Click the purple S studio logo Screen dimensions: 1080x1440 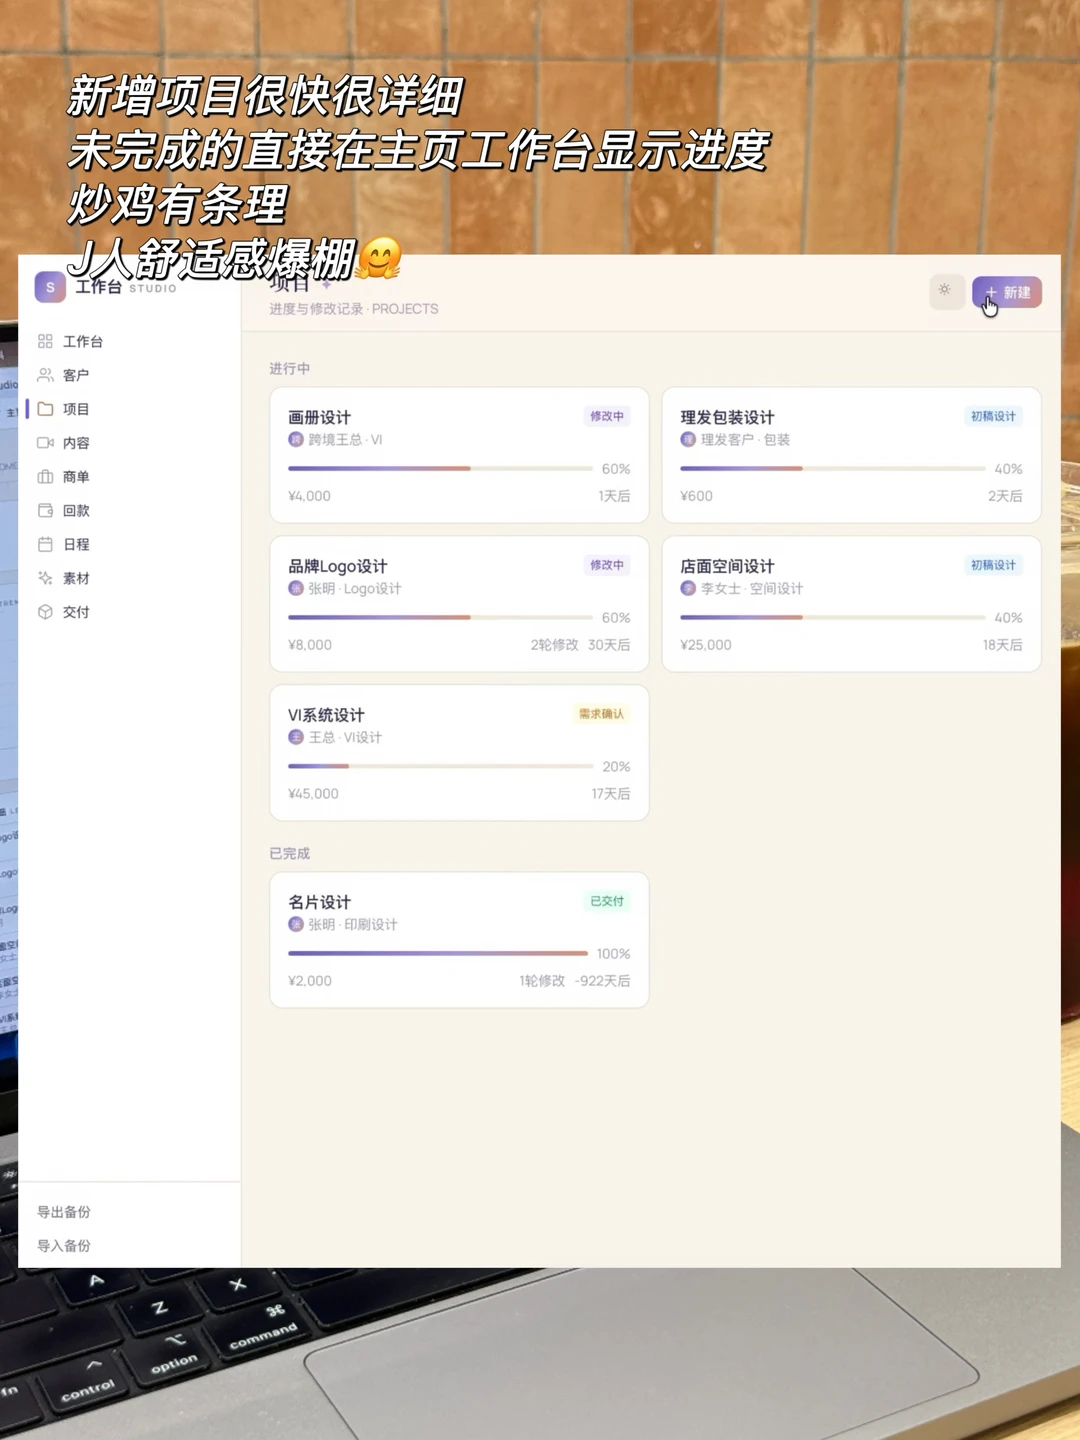[x=50, y=287]
